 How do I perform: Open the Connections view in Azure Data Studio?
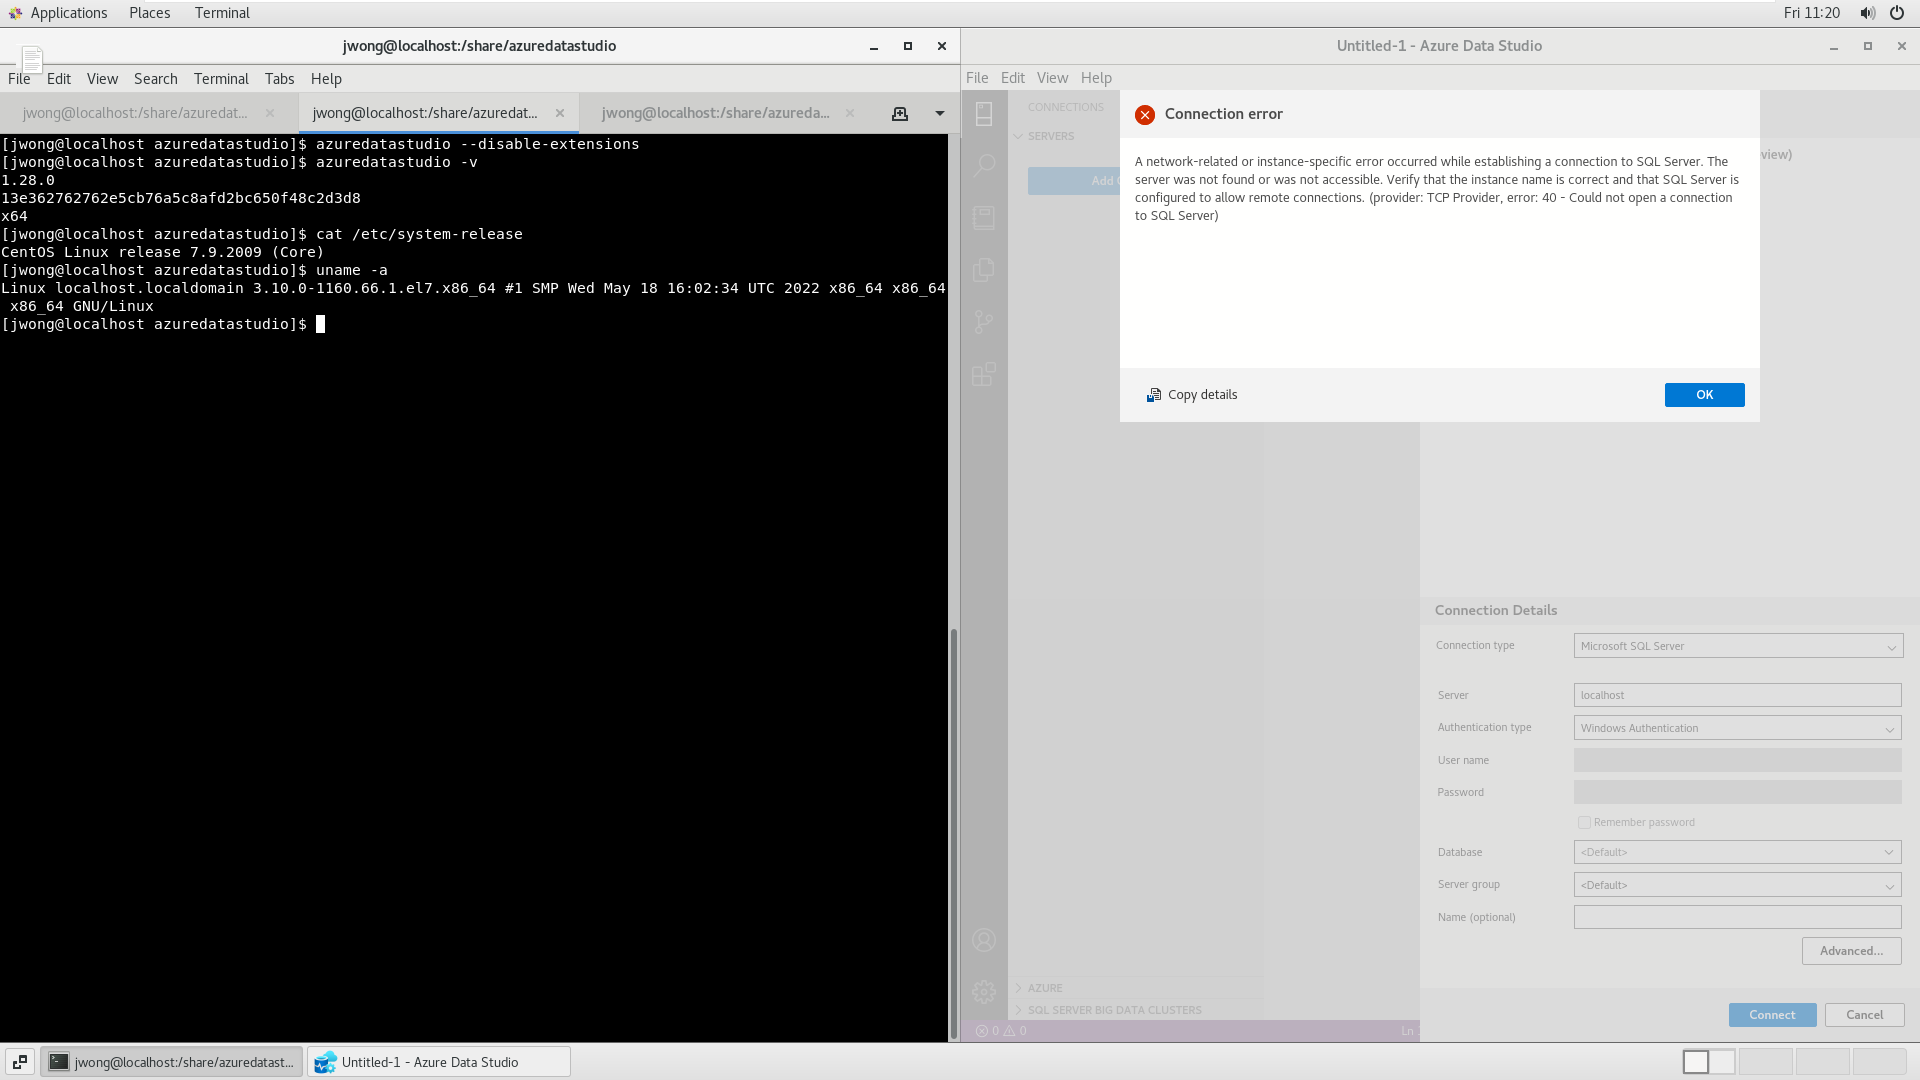point(984,114)
